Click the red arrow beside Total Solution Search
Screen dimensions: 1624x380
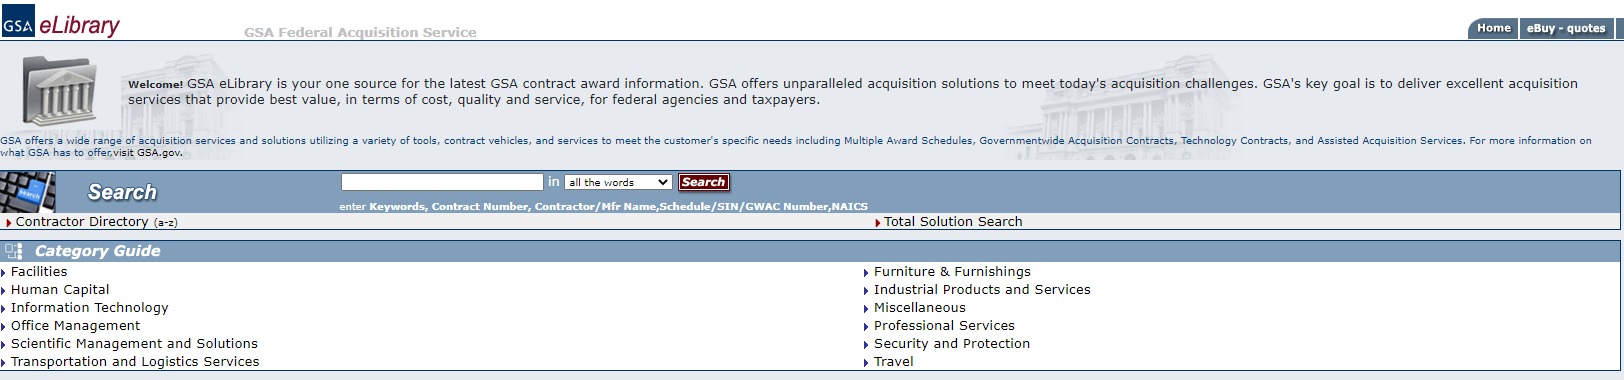coord(878,223)
